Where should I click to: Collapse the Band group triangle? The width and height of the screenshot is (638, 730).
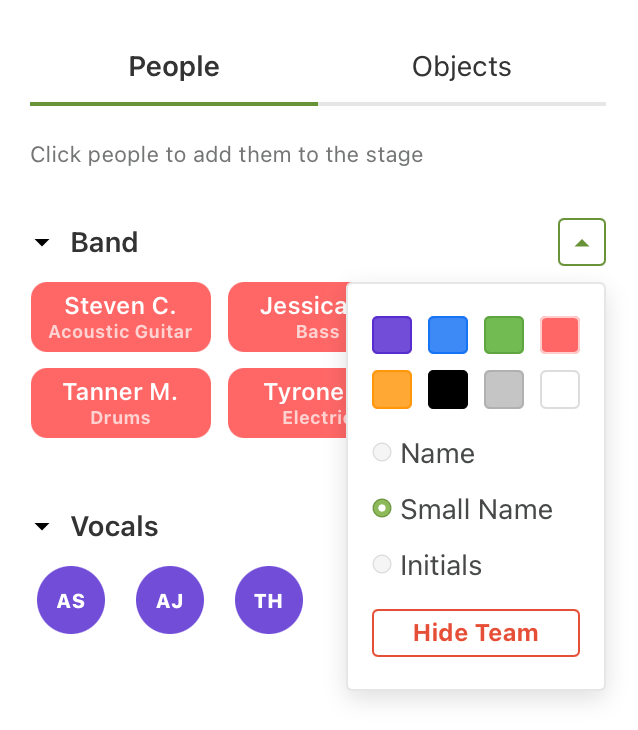42,243
